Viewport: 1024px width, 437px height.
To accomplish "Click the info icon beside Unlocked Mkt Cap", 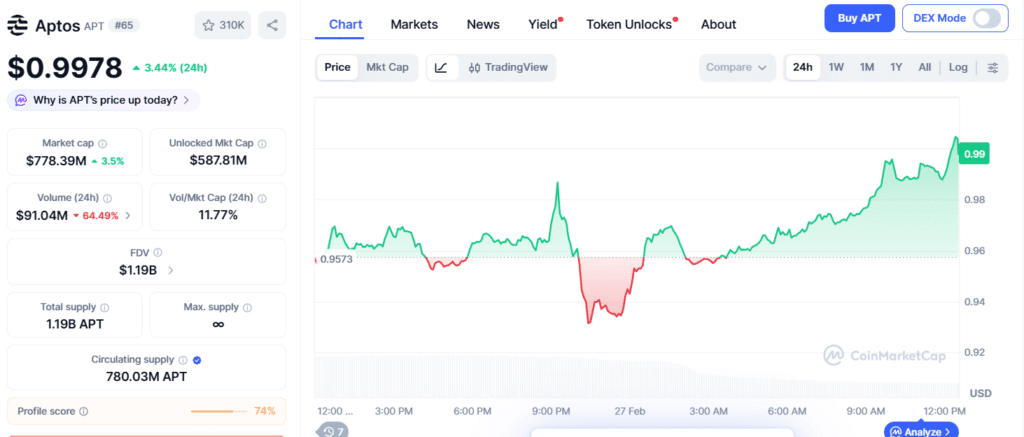I will [x=262, y=143].
